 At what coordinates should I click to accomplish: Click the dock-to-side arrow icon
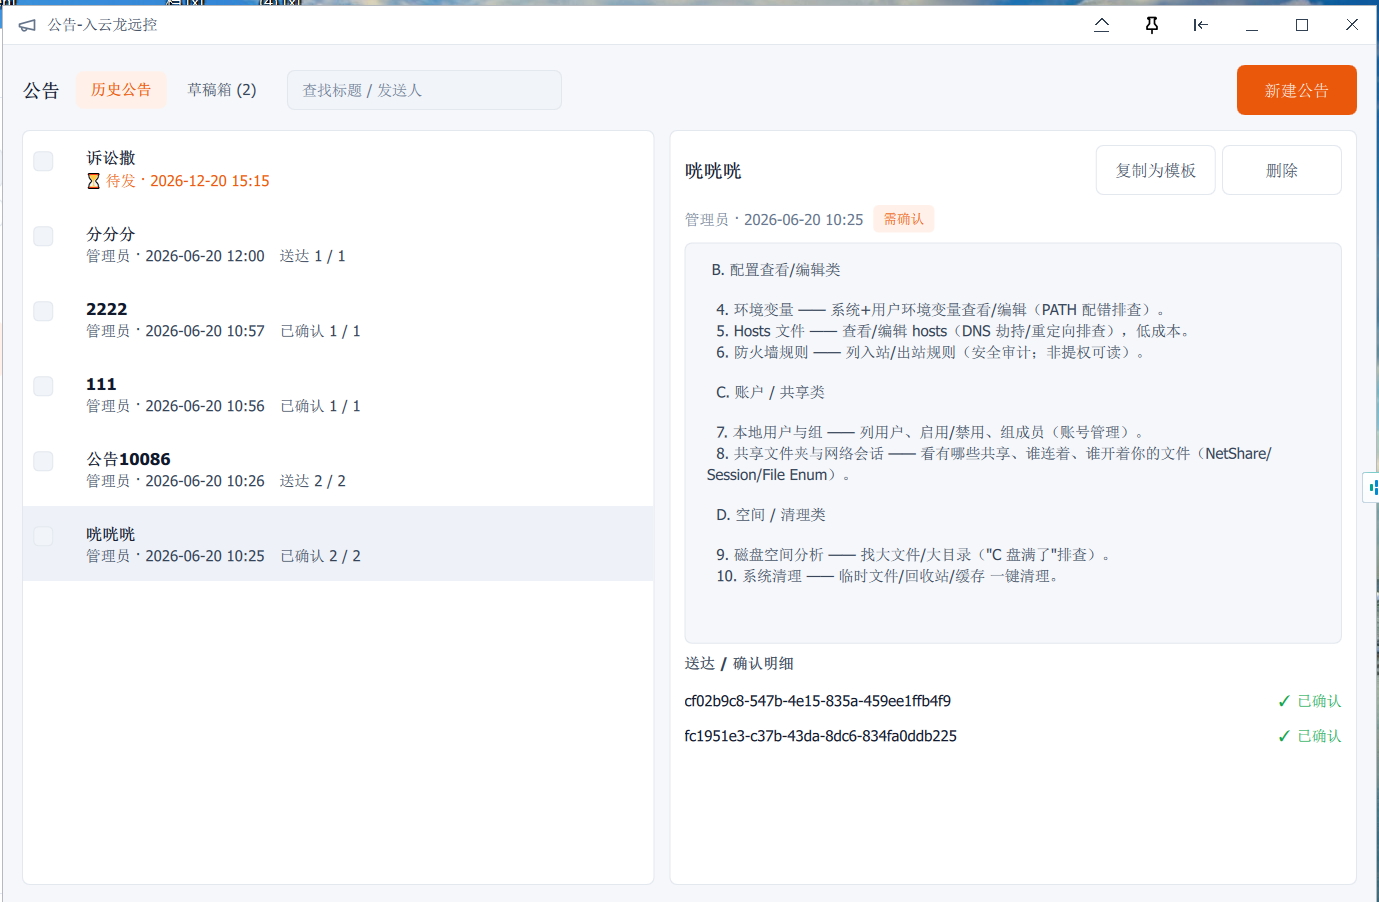pos(1201,25)
